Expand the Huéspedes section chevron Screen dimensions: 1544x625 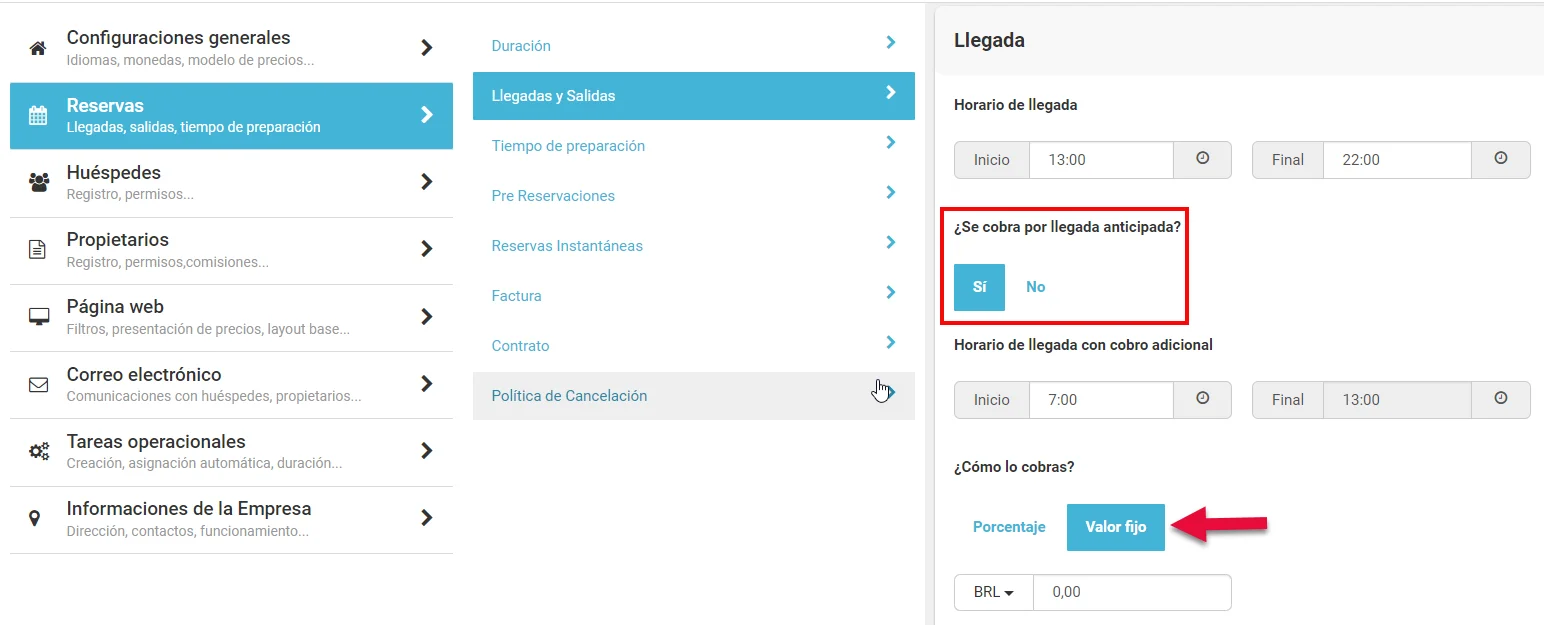pyautogui.click(x=427, y=182)
